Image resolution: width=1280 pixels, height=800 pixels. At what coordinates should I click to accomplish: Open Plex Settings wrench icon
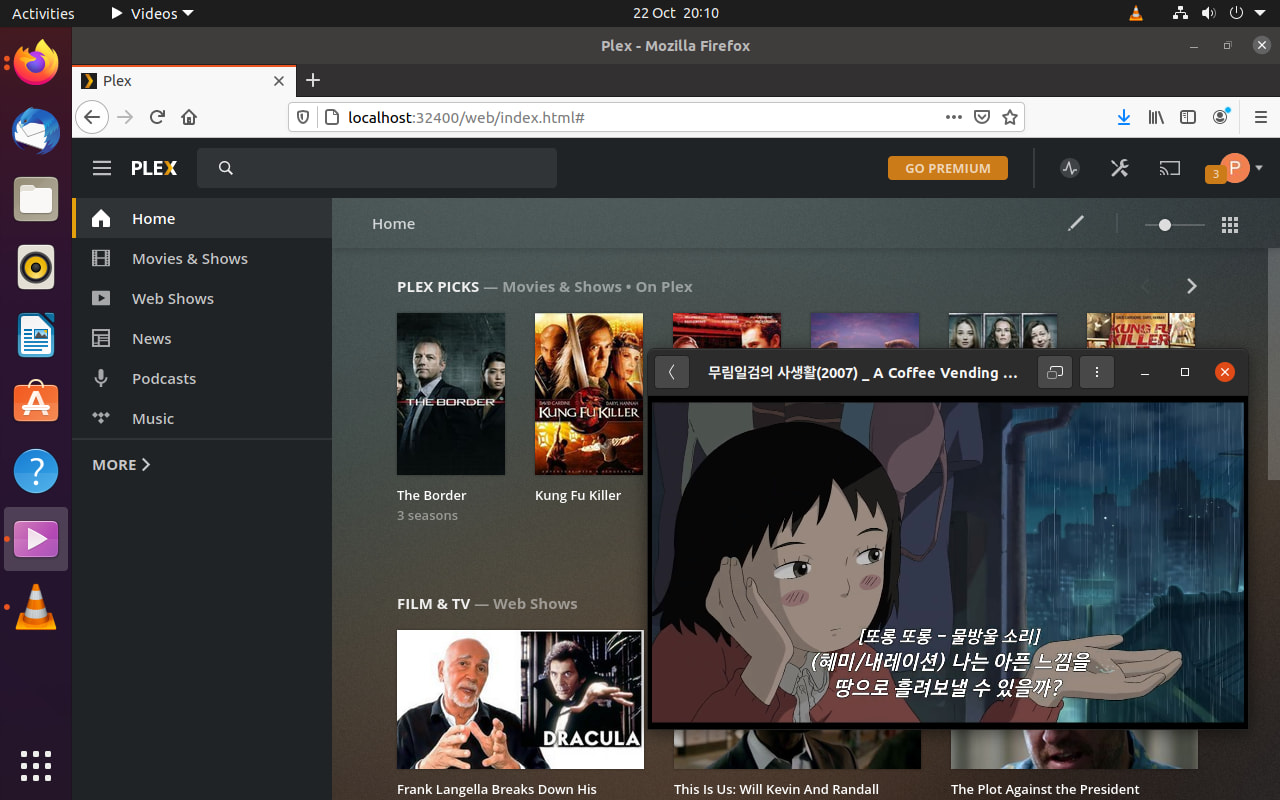(1120, 168)
